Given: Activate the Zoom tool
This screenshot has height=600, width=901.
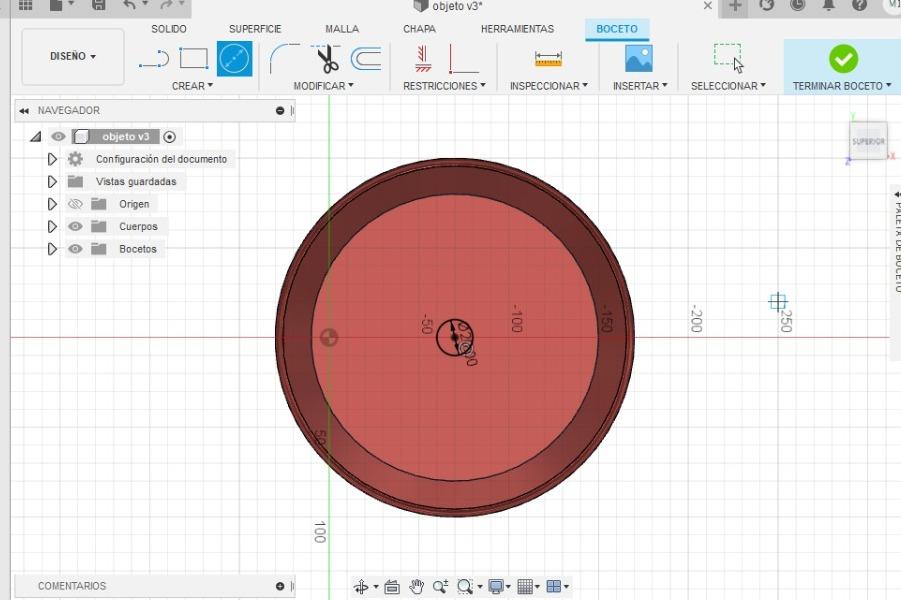Looking at the screenshot, I should (x=440, y=586).
